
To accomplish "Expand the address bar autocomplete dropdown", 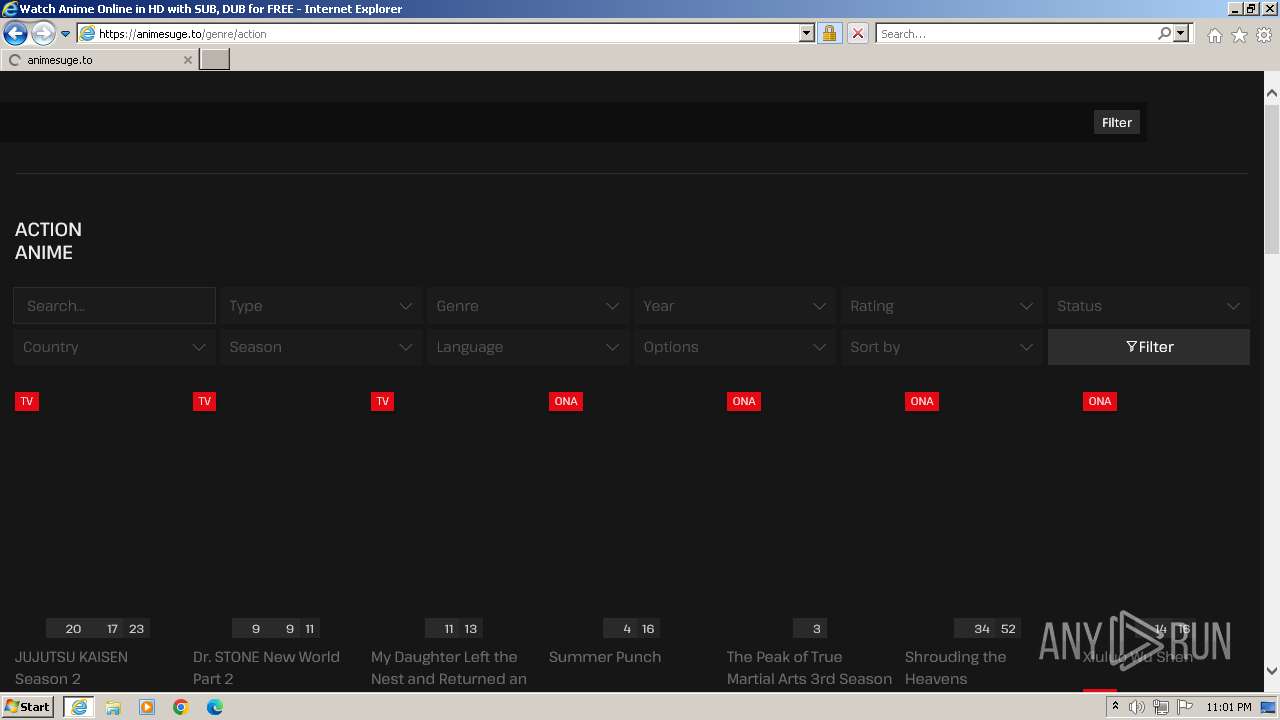I will (807, 34).
